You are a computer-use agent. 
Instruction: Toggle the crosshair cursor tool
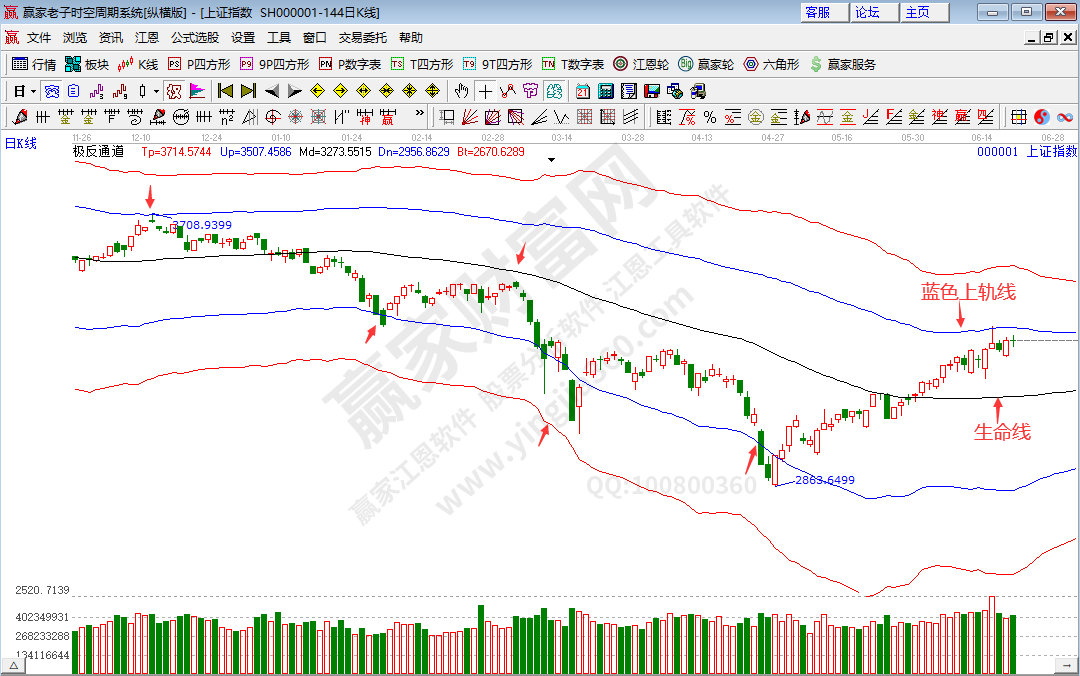486,91
